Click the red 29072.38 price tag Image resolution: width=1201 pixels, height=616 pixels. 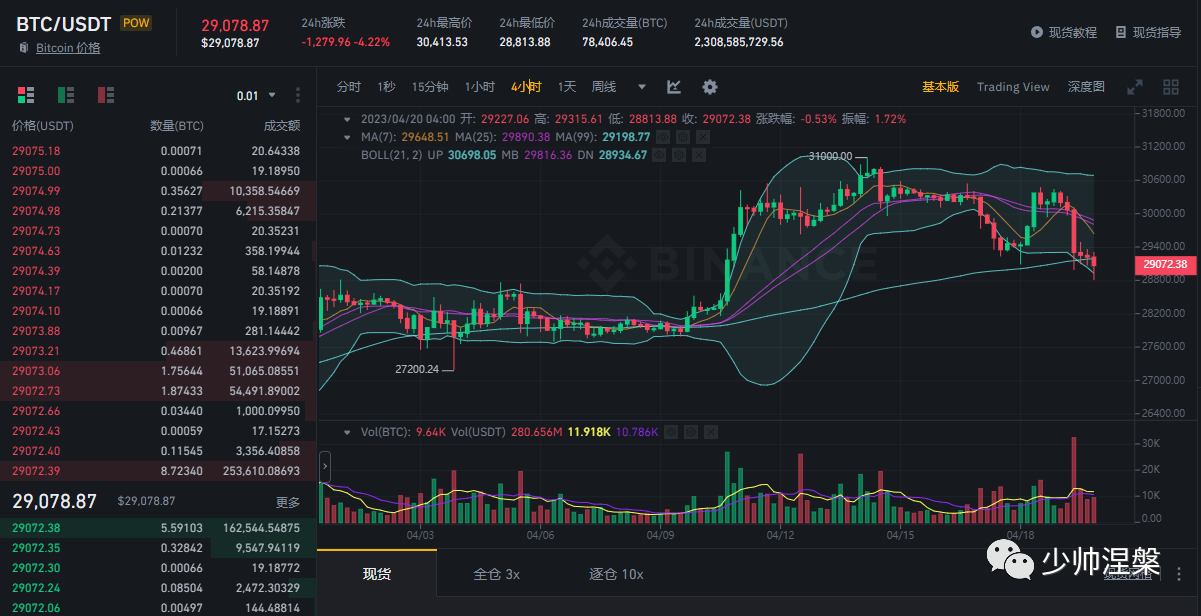[1165, 264]
